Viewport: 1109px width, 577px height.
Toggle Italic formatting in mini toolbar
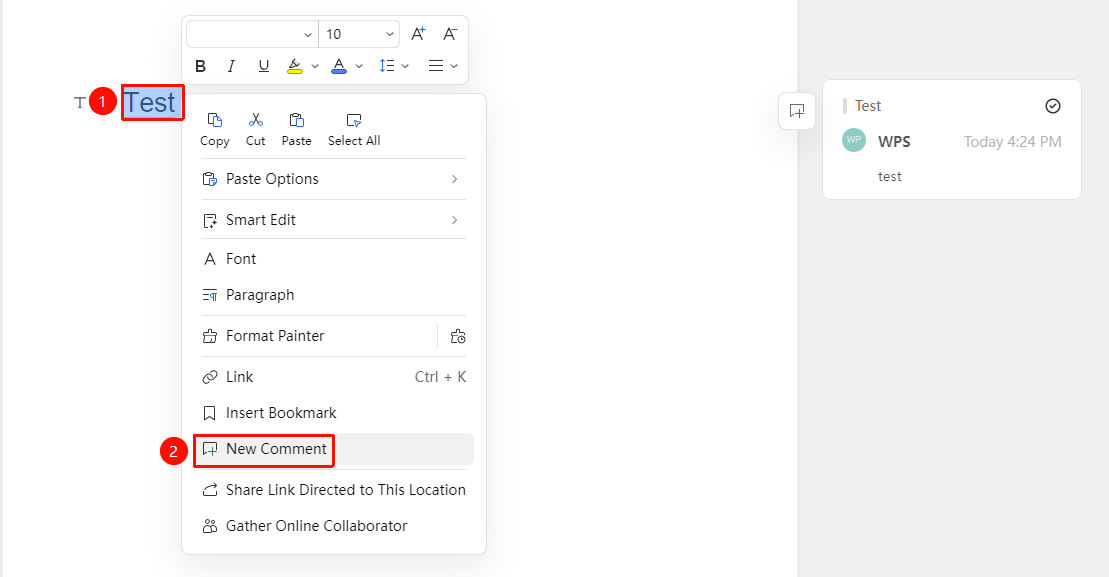pos(231,66)
